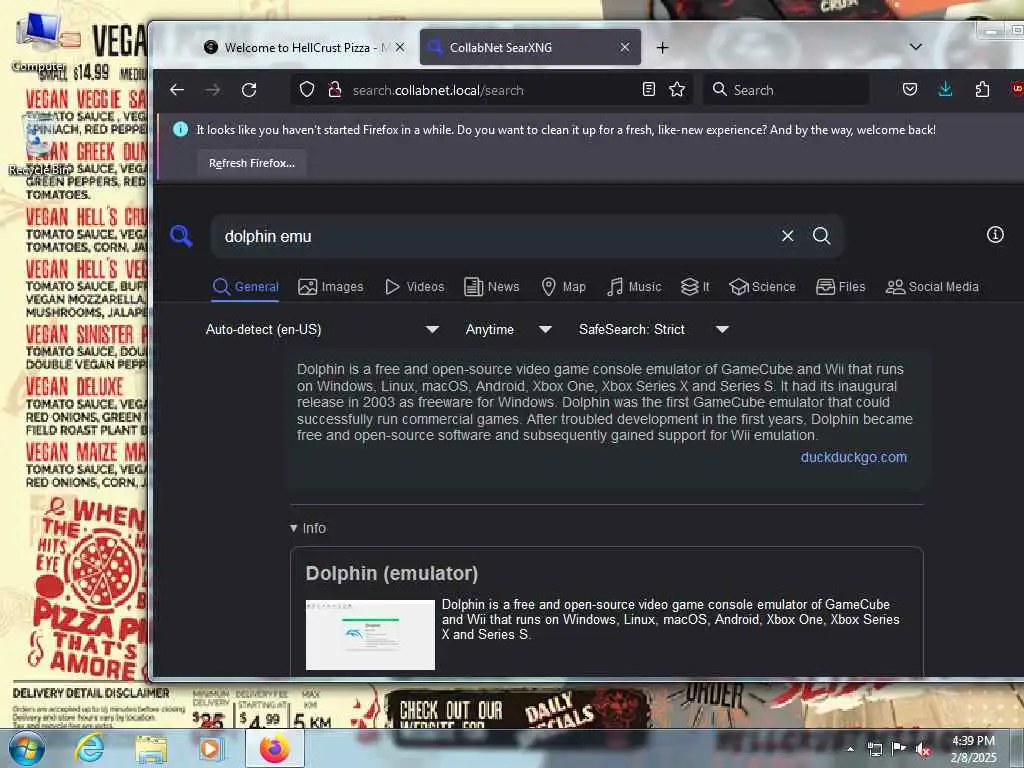1024x768 pixels.
Task: Open the duckduckgo.com source link
Action: click(854, 457)
